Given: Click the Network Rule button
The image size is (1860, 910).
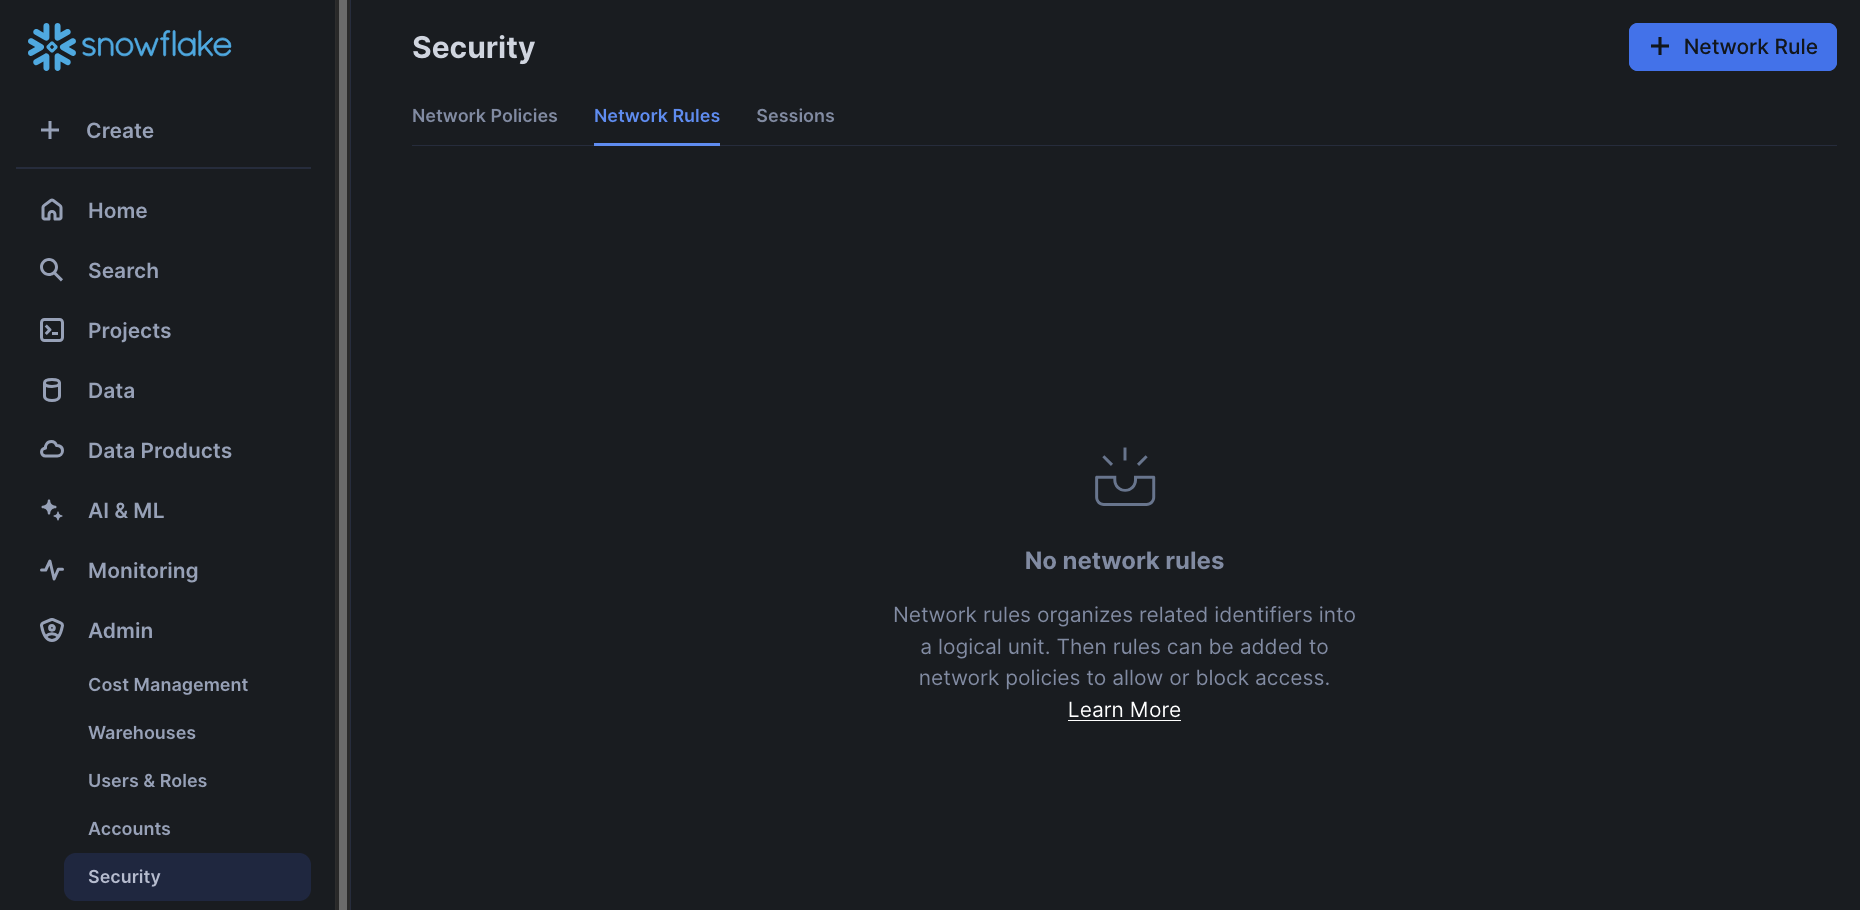Looking at the screenshot, I should coord(1732,46).
